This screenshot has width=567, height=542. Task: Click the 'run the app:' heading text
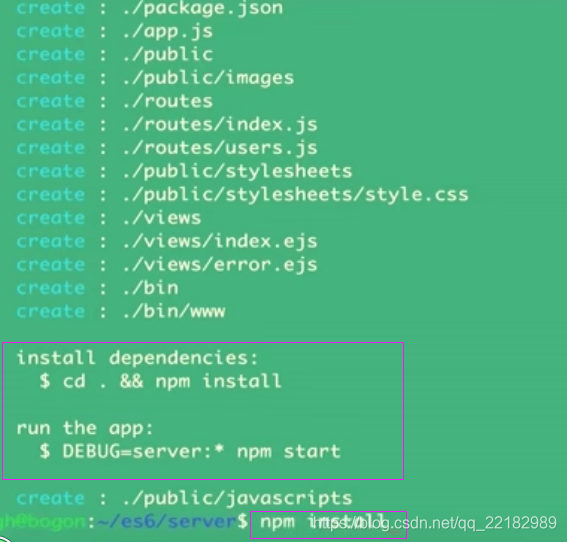click(x=85, y=428)
